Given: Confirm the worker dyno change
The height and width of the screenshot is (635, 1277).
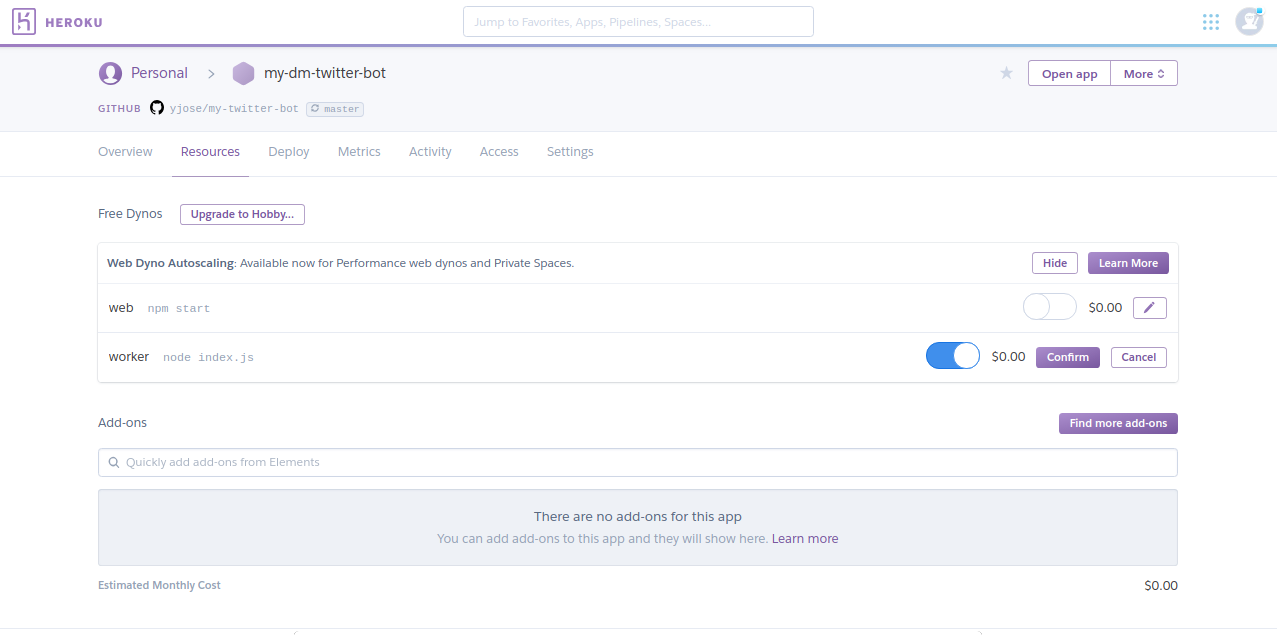Looking at the screenshot, I should coord(1068,357).
